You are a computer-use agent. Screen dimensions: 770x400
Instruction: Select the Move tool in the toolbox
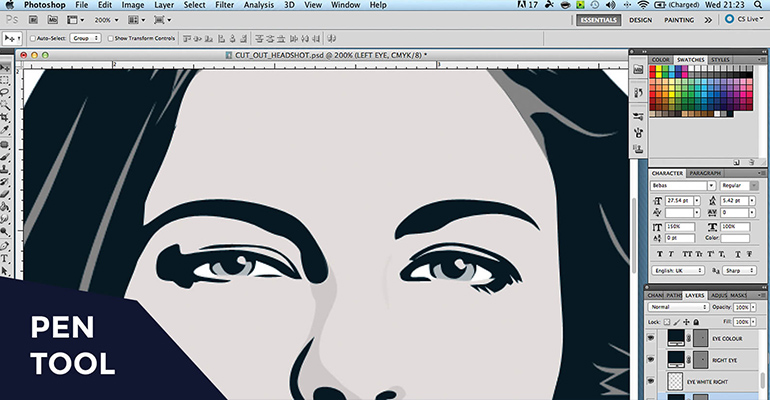tap(5, 68)
